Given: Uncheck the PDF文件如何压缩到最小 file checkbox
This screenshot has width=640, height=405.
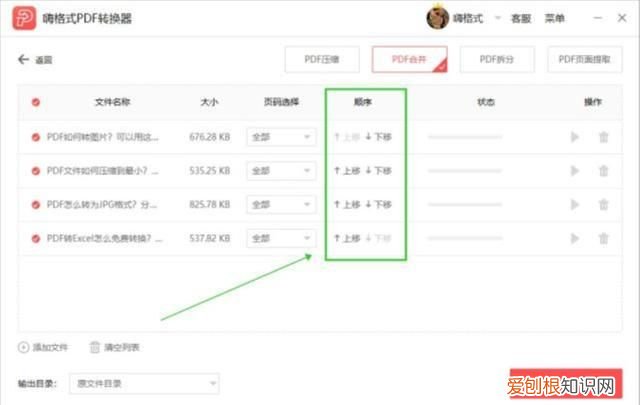Looking at the screenshot, I should [x=36, y=171].
